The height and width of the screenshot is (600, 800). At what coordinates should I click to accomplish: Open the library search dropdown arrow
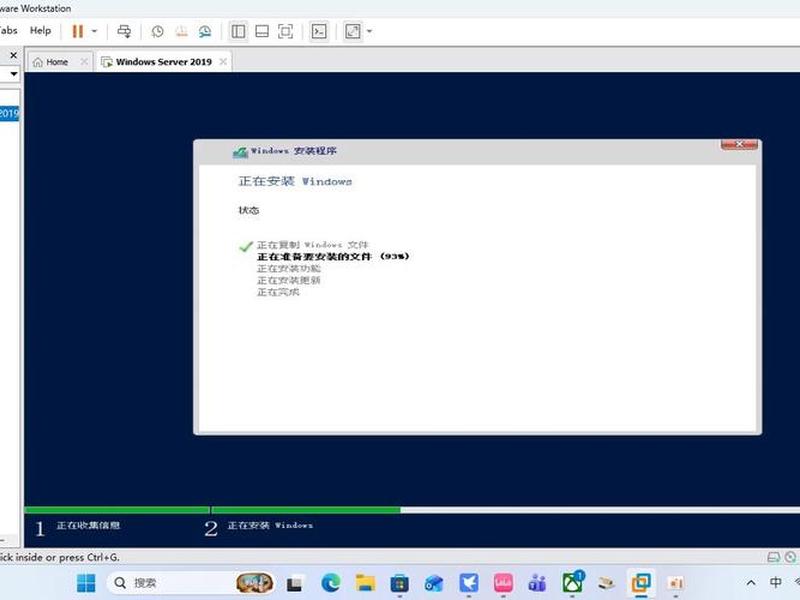tap(14, 74)
